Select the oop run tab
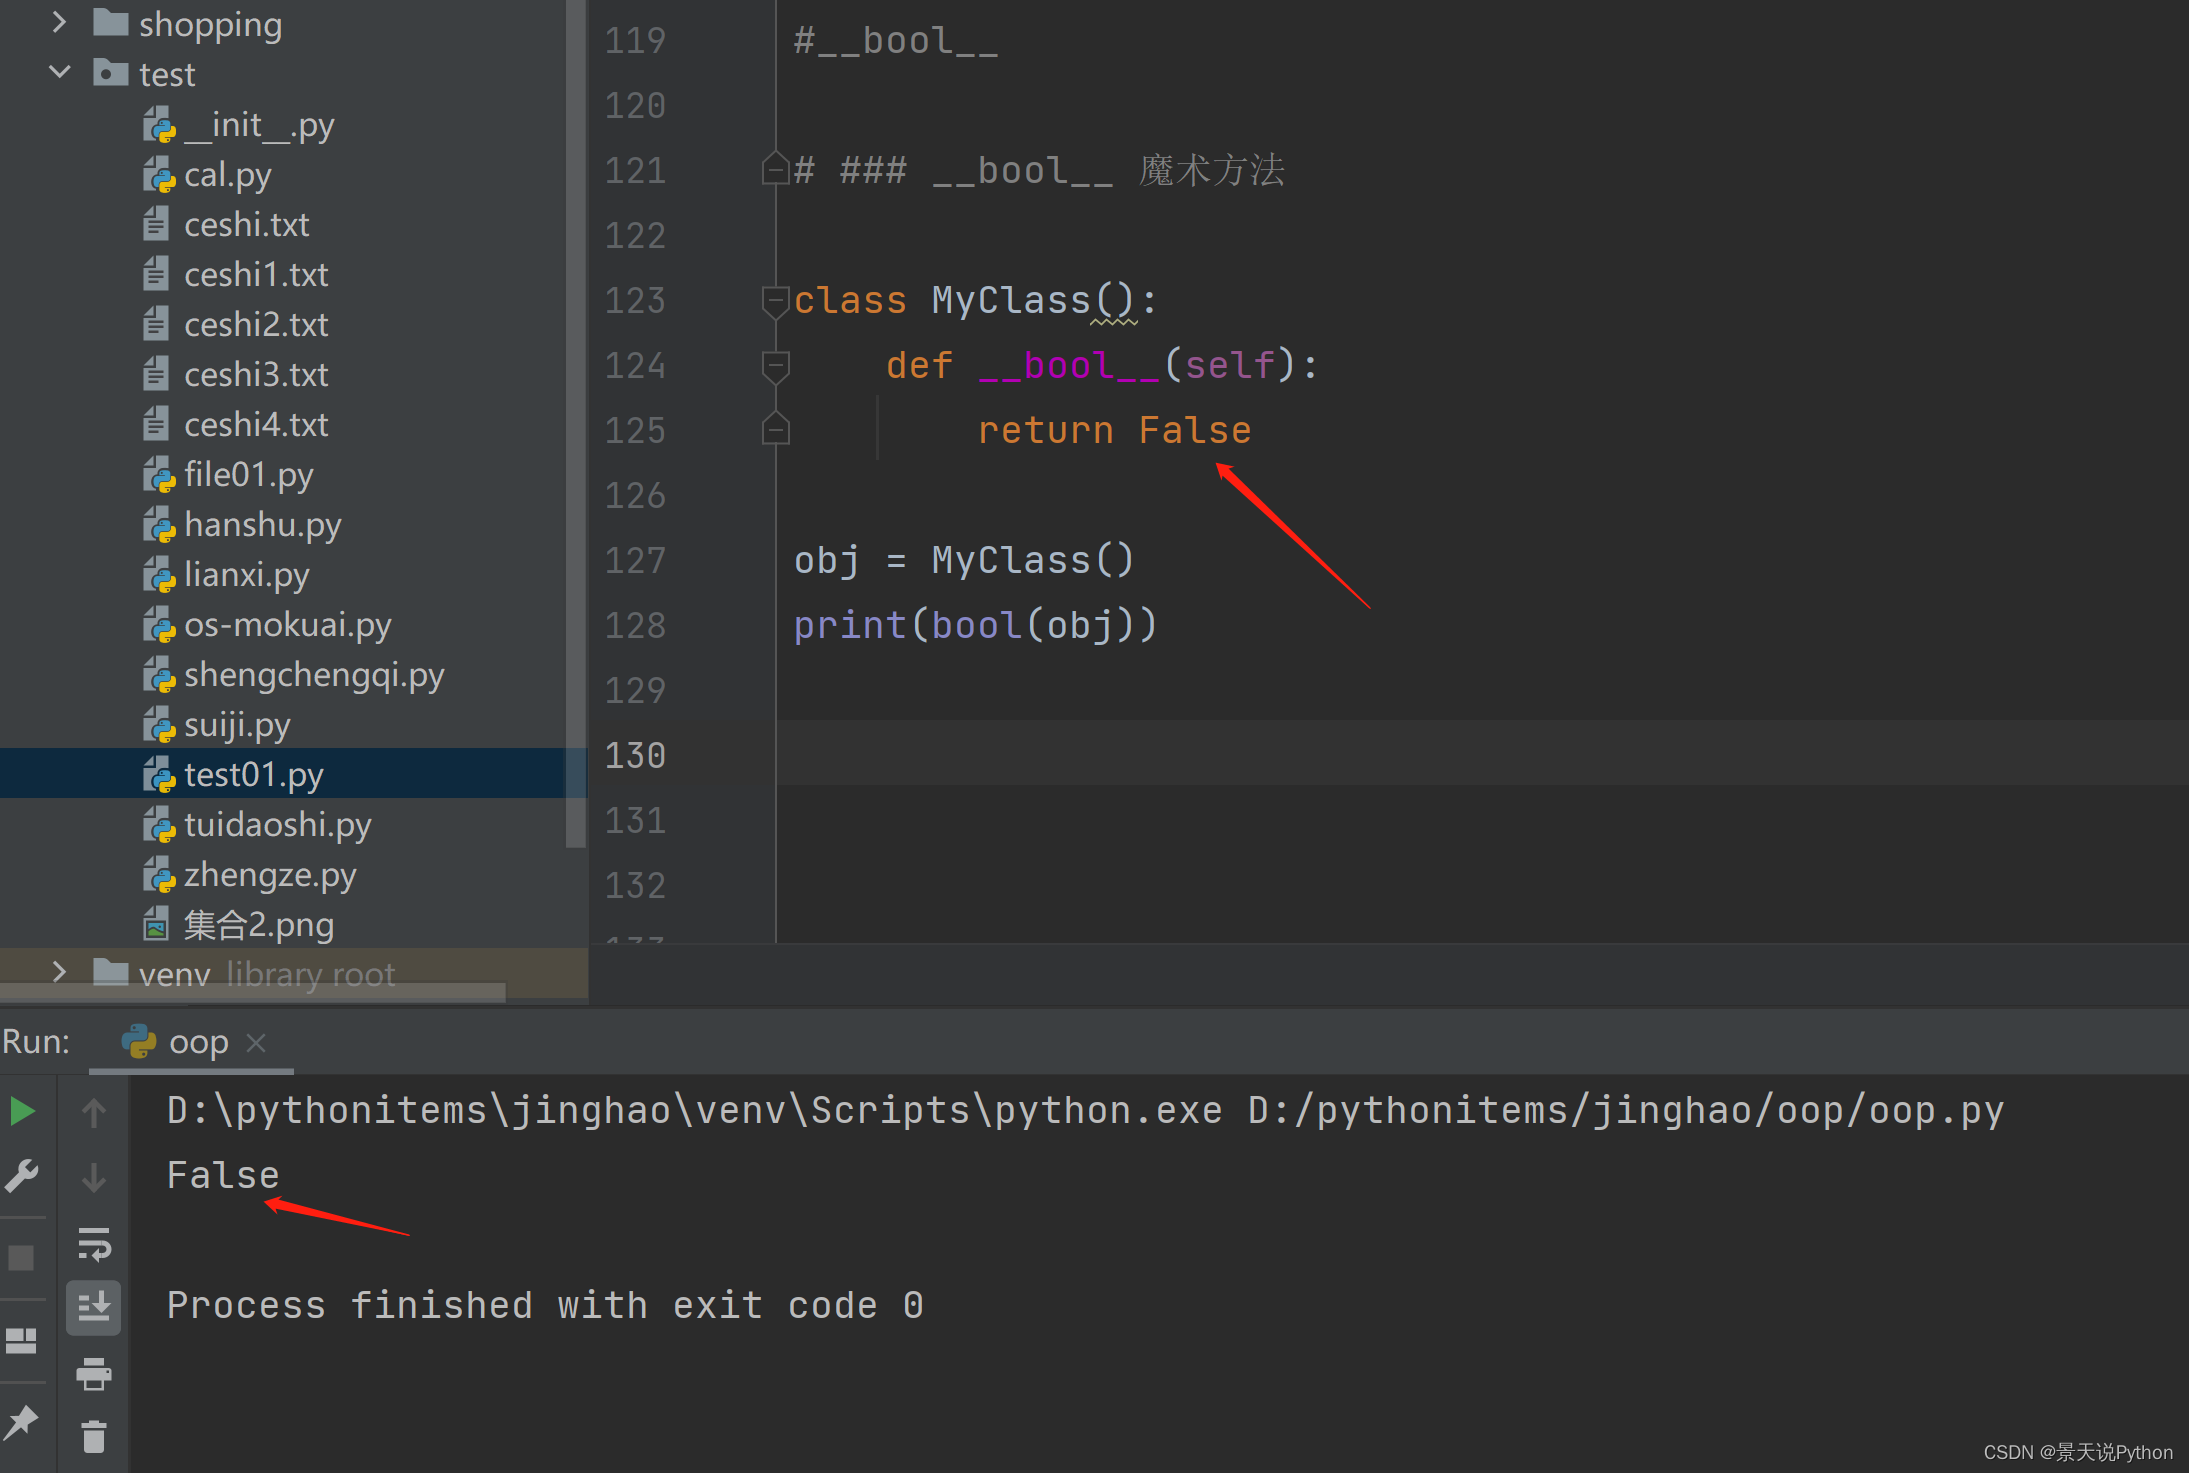 [191, 1042]
